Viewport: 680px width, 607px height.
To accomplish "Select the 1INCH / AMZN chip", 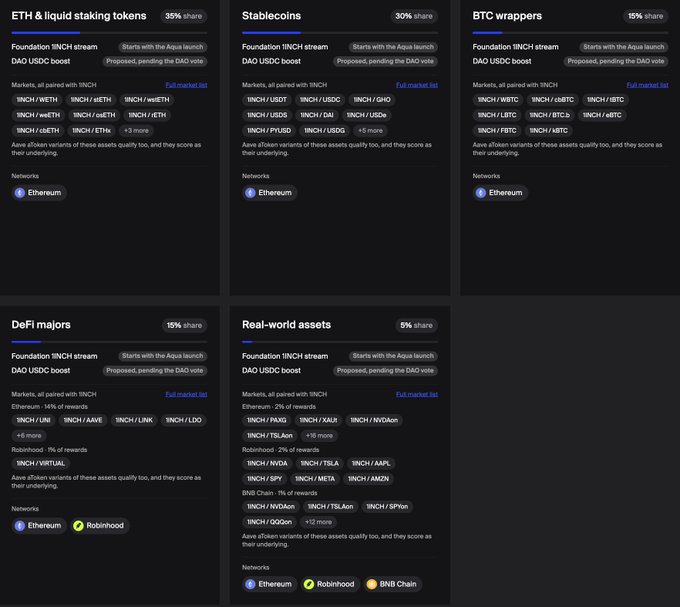I will click(368, 479).
